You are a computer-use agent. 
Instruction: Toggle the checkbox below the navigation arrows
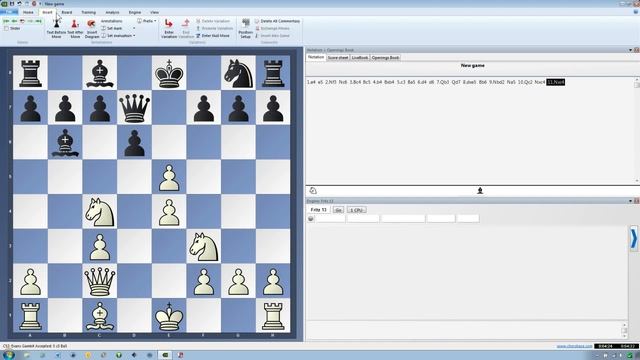(6, 29)
